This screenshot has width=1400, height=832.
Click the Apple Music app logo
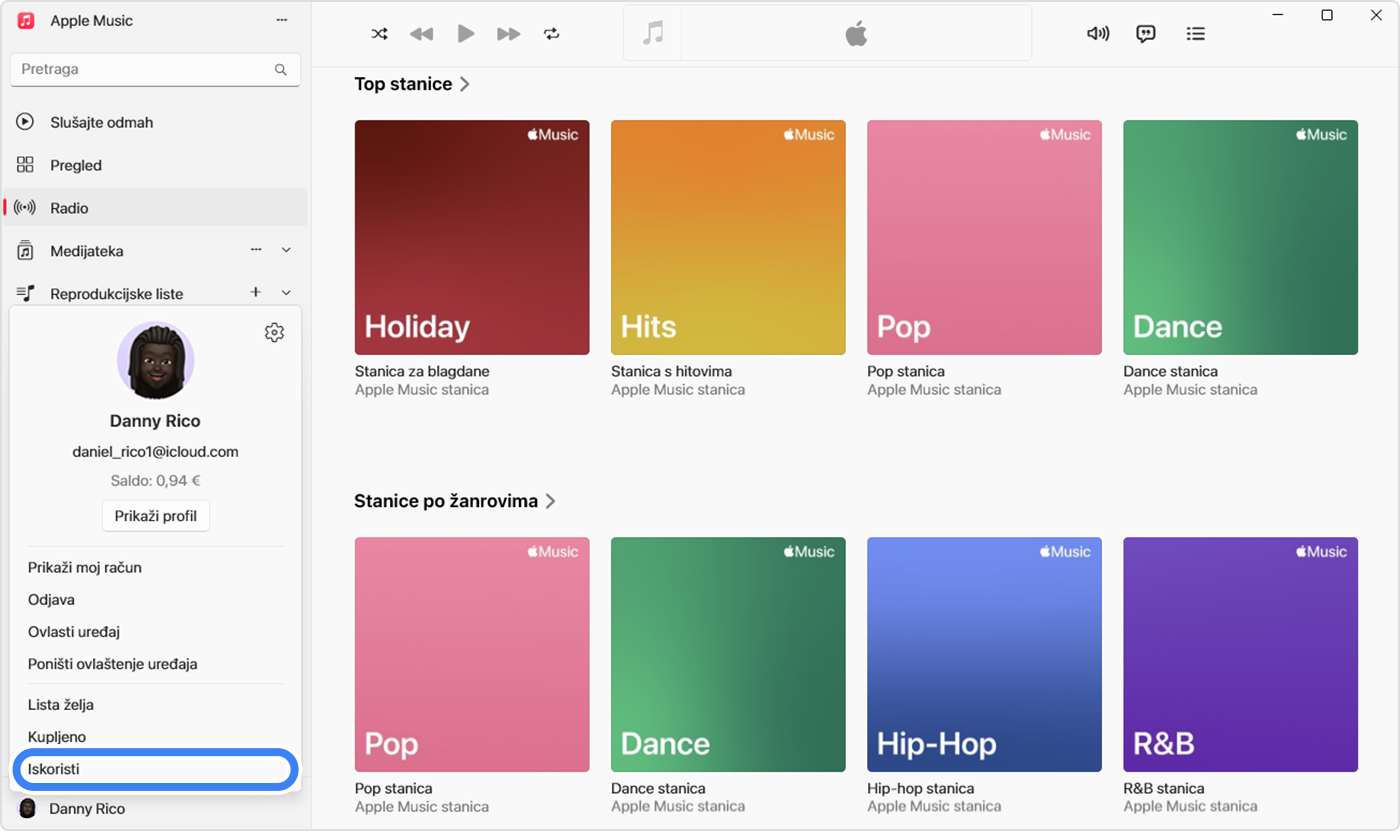26,21
